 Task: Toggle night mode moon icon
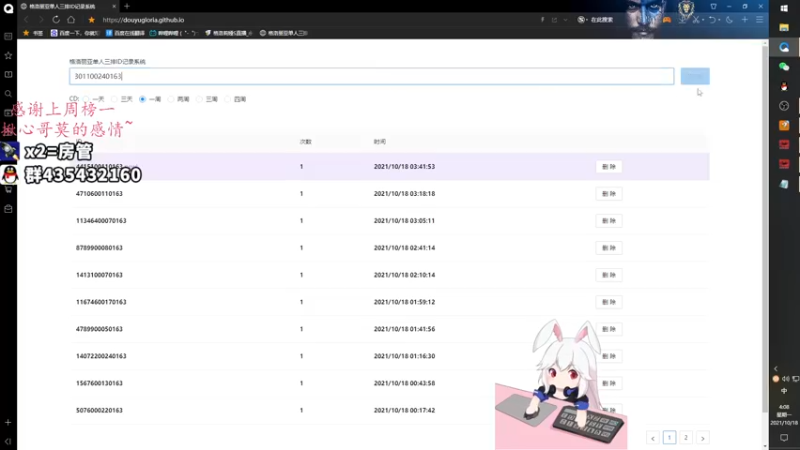[730, 20]
